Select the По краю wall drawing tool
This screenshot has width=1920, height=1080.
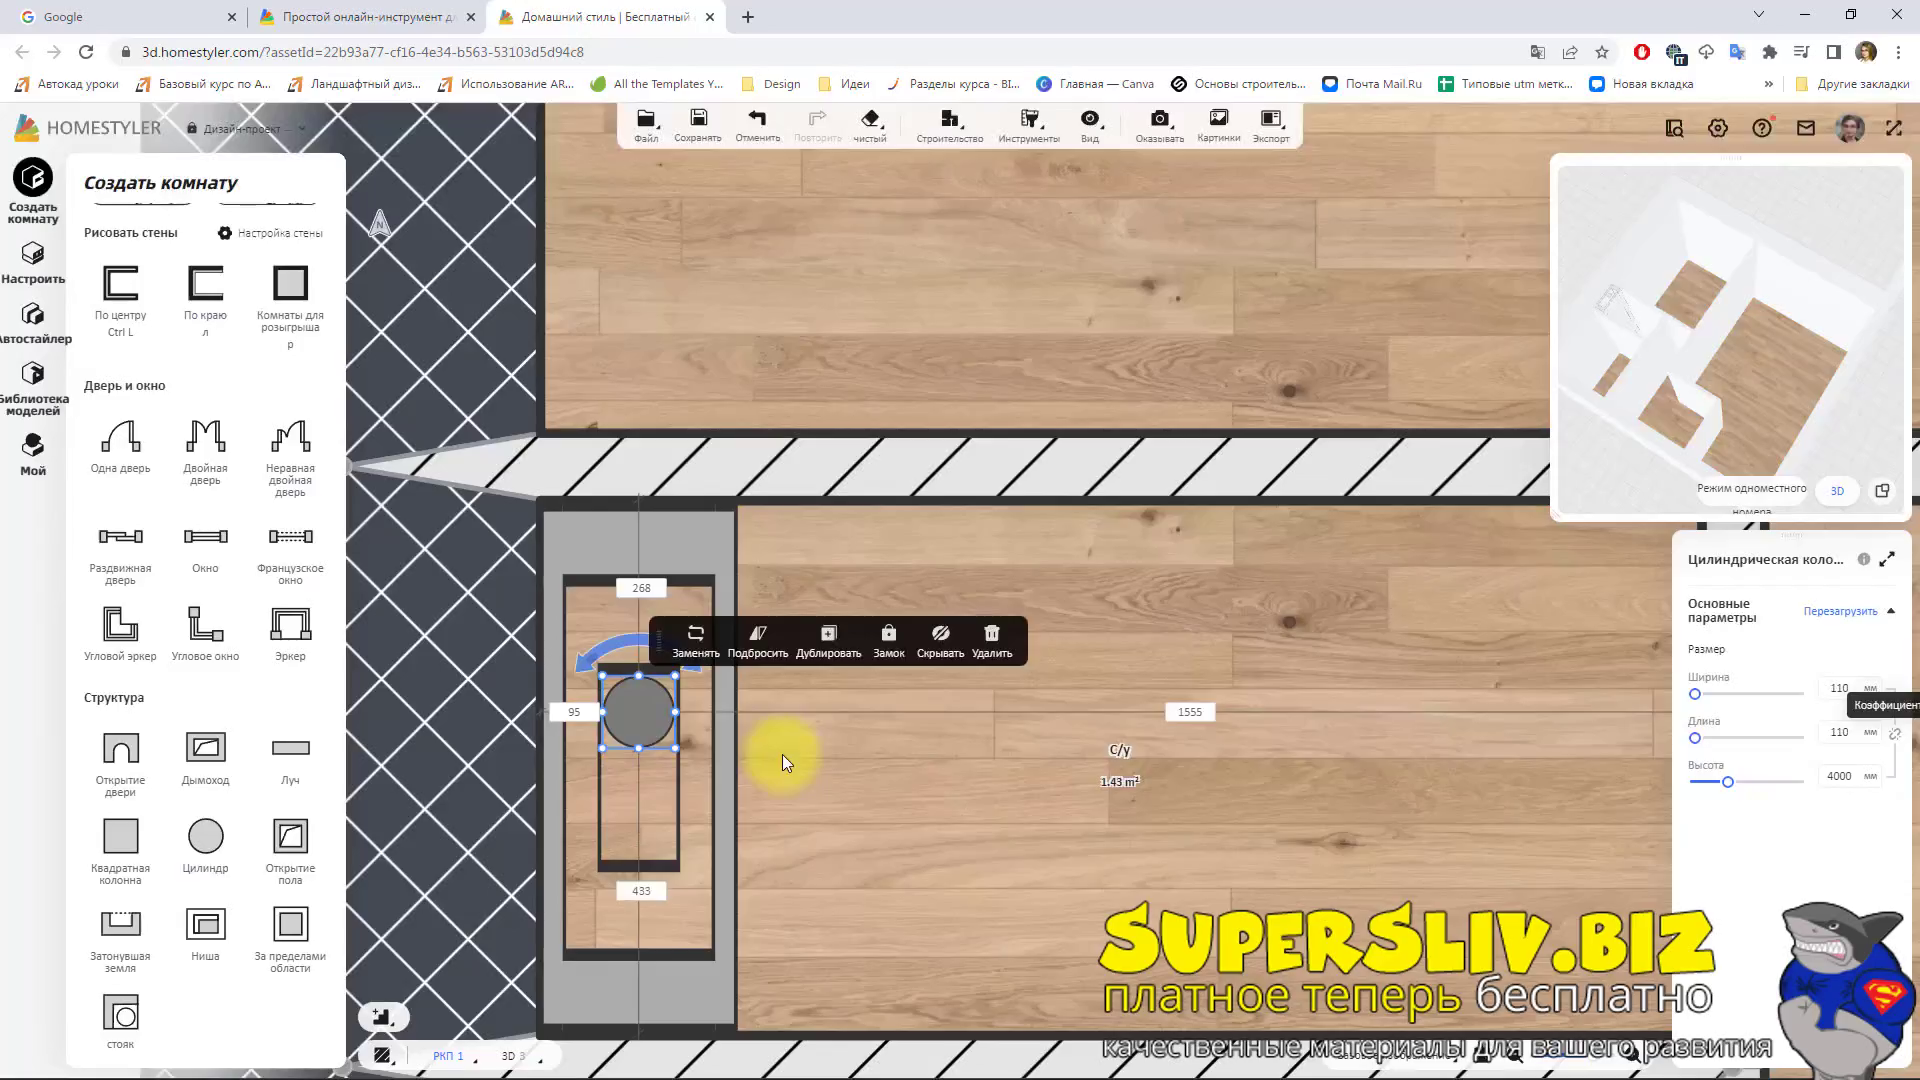pyautogui.click(x=205, y=300)
